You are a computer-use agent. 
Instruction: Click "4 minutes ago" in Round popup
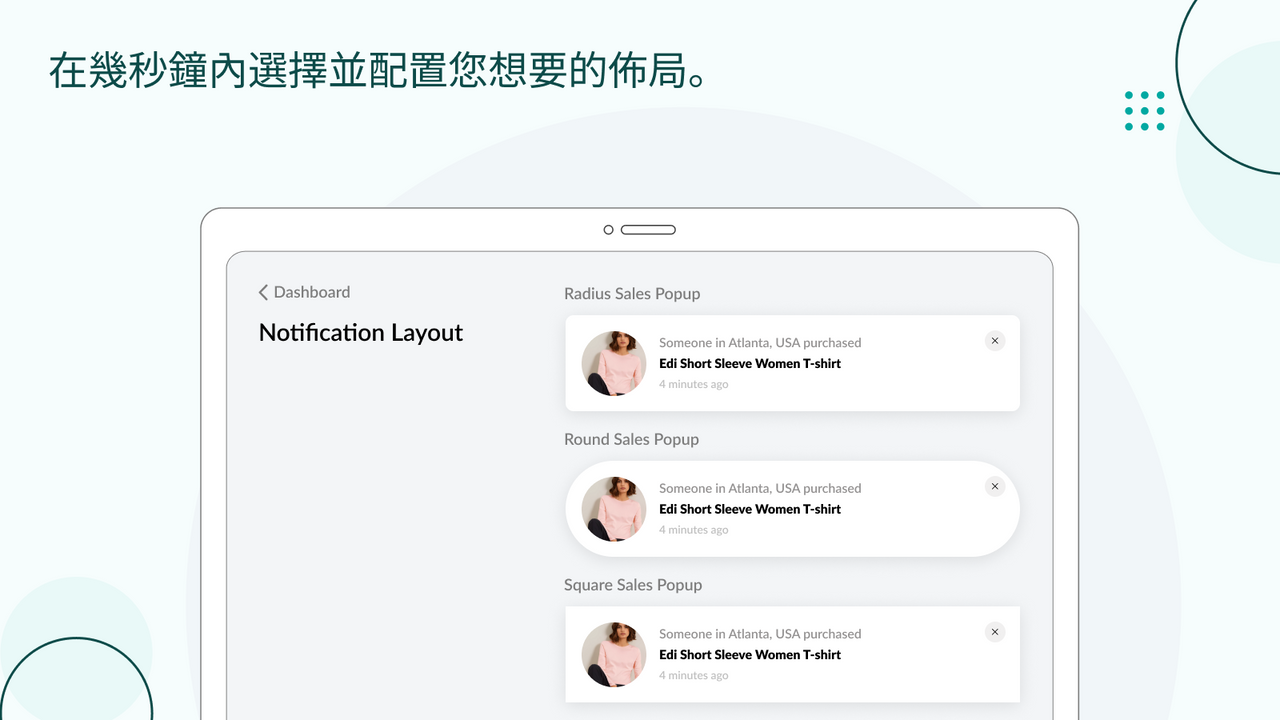click(693, 530)
